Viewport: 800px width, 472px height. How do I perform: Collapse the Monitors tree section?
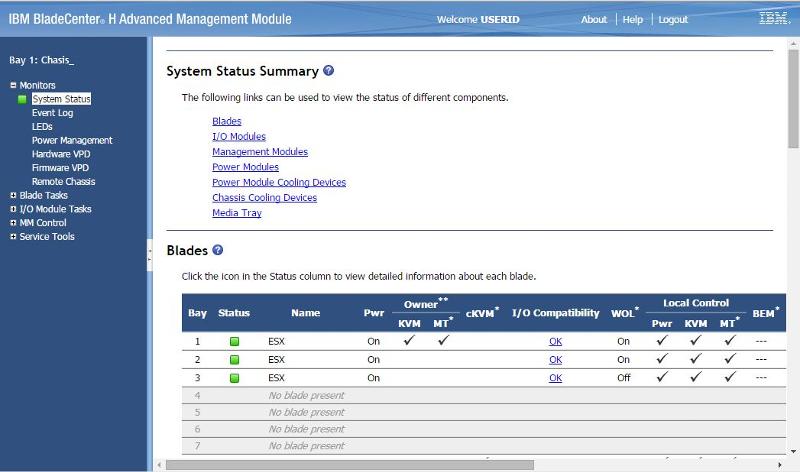[13, 85]
